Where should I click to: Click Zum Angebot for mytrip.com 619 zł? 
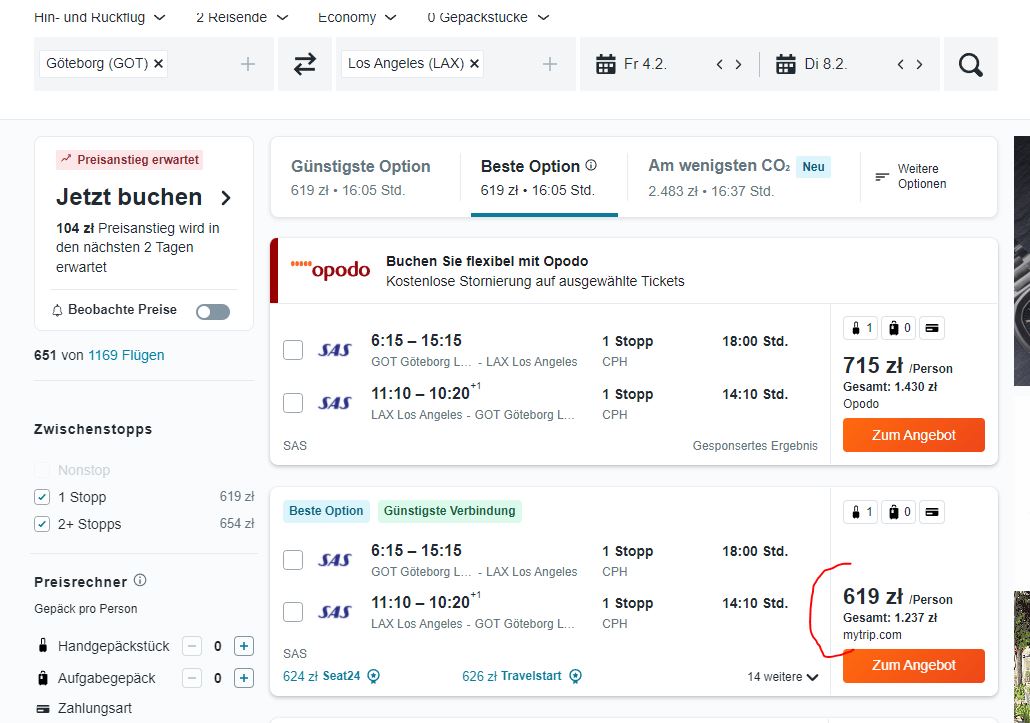914,665
